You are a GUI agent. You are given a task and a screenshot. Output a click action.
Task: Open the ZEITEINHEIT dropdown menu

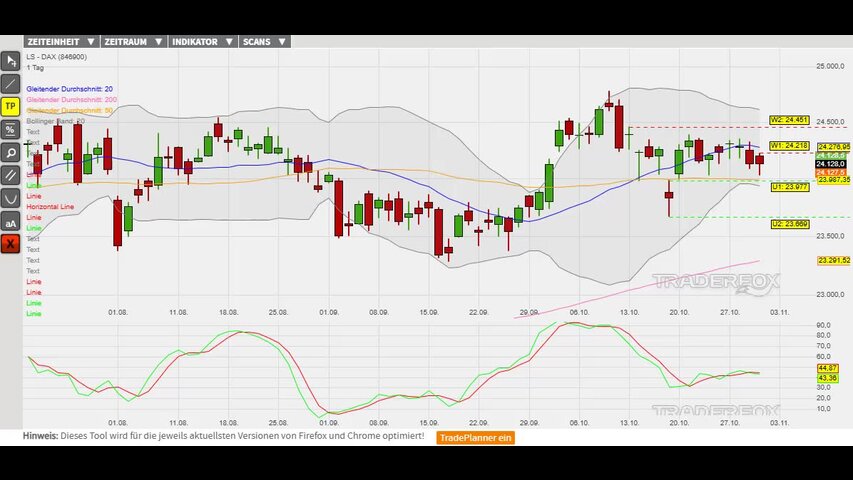click(x=61, y=42)
